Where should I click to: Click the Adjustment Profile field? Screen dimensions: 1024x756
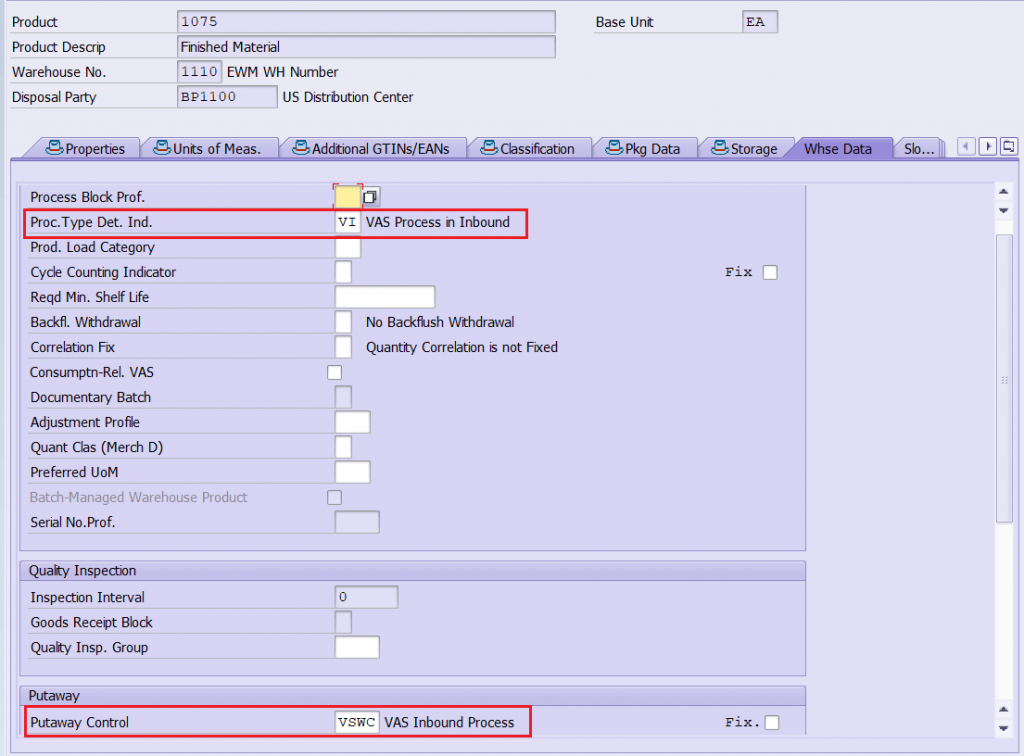click(353, 422)
